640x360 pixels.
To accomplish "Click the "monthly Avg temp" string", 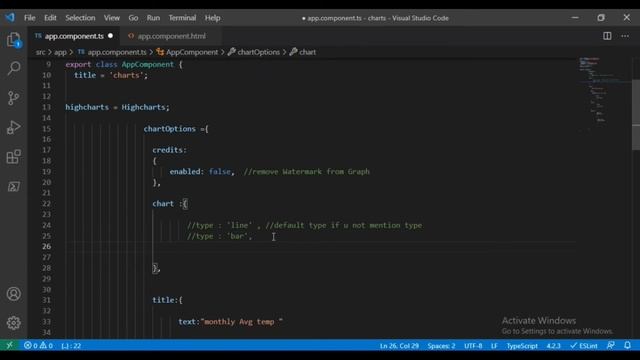I will click(x=242, y=322).
